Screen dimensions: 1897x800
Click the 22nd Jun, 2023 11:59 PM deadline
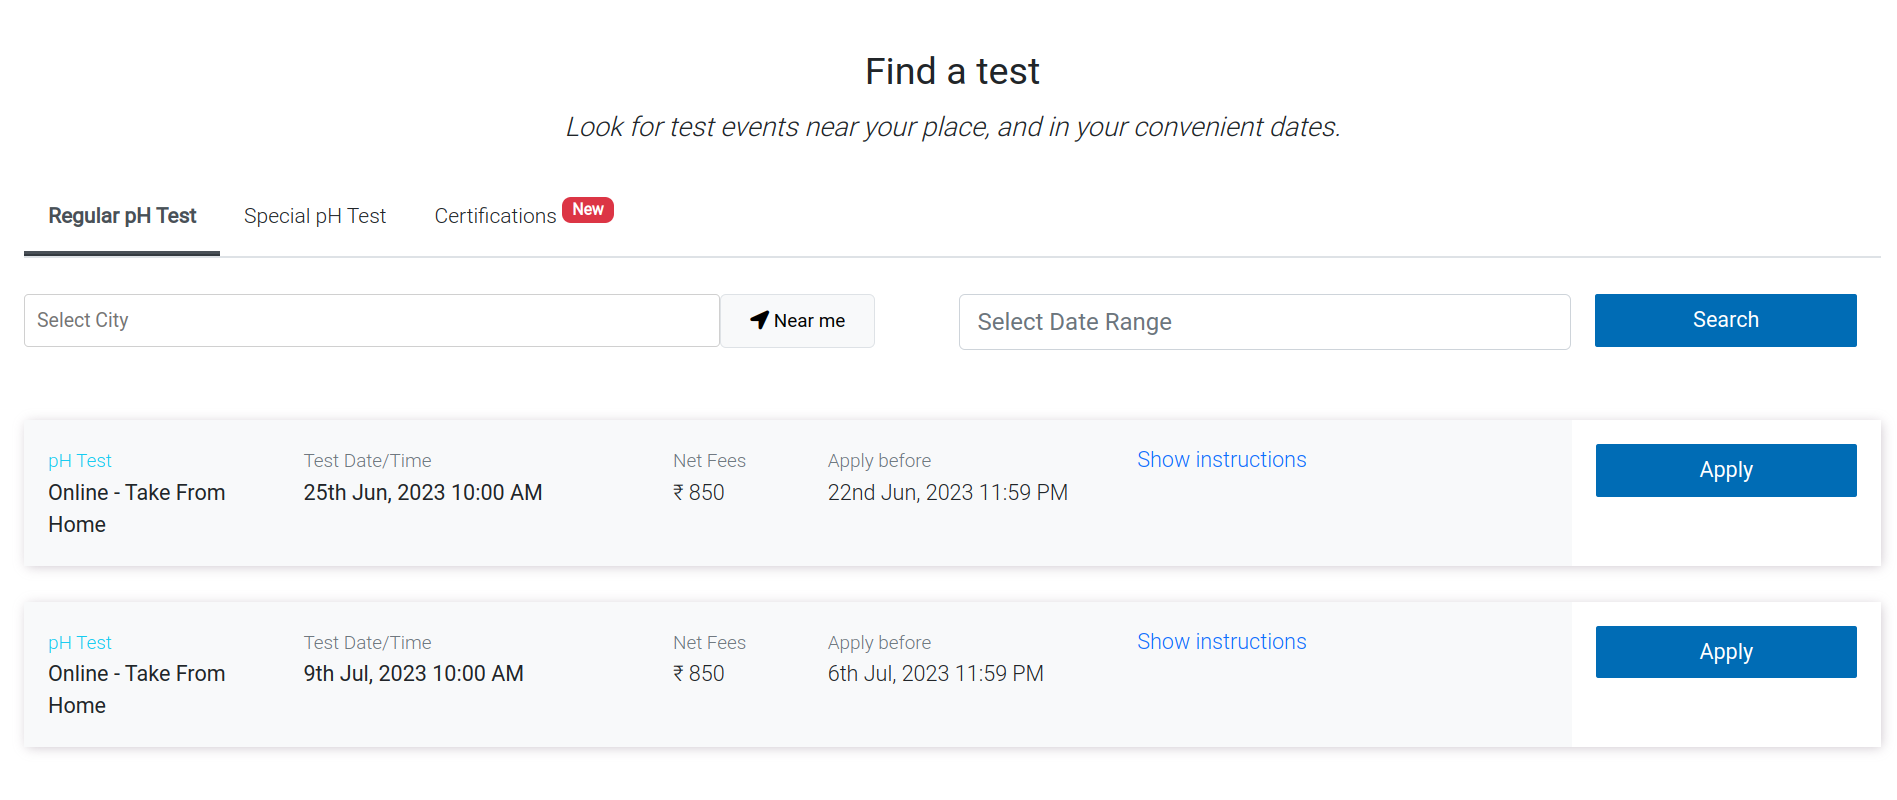click(947, 493)
